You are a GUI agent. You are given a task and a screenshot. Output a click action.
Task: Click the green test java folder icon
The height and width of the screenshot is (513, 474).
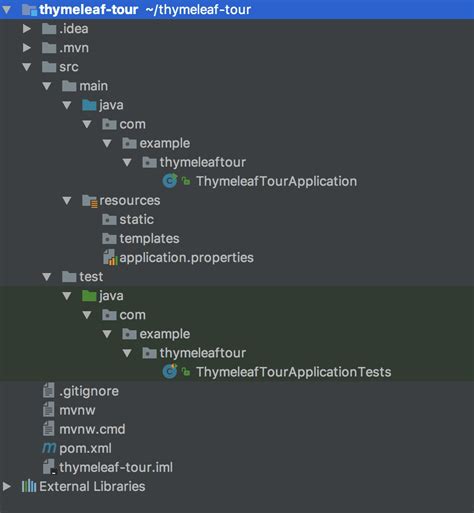(89, 296)
